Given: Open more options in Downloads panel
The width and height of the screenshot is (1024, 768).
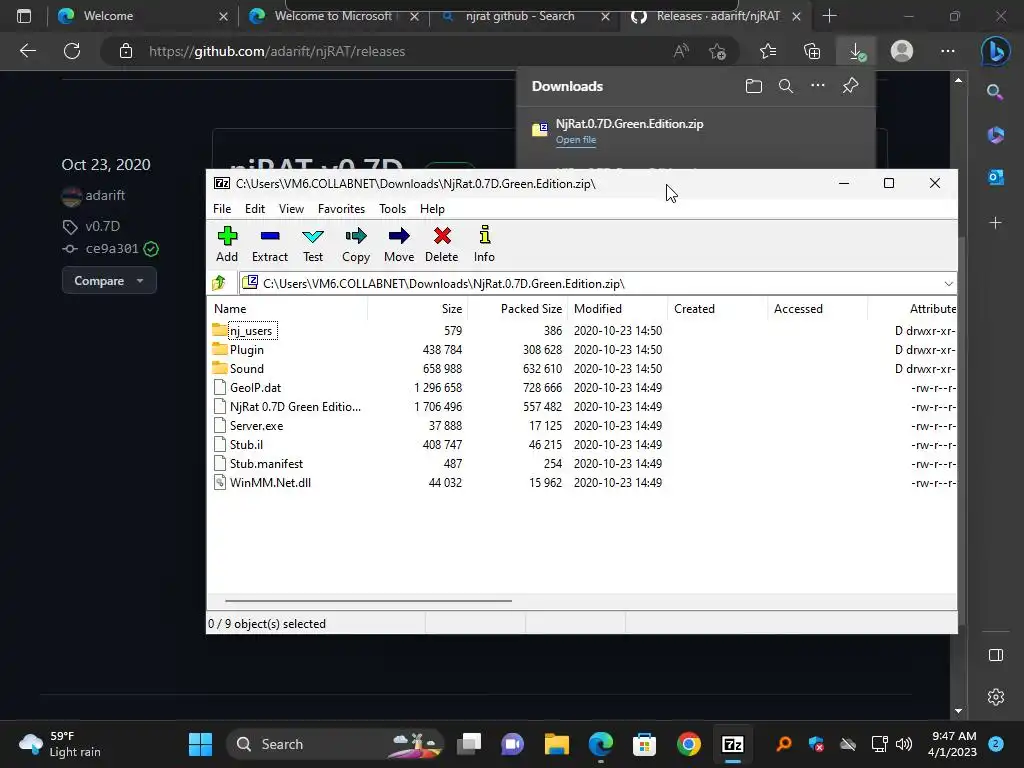Looking at the screenshot, I should click(818, 86).
